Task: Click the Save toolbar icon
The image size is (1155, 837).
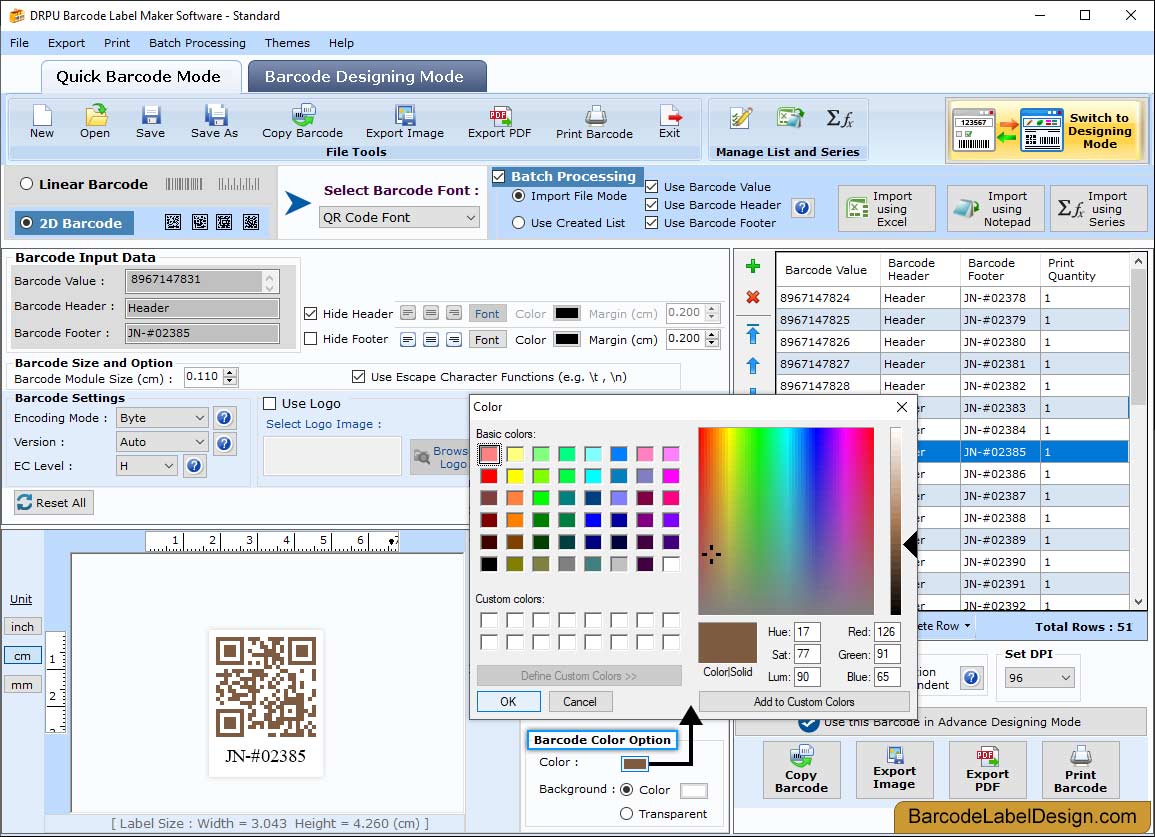Action: 150,121
